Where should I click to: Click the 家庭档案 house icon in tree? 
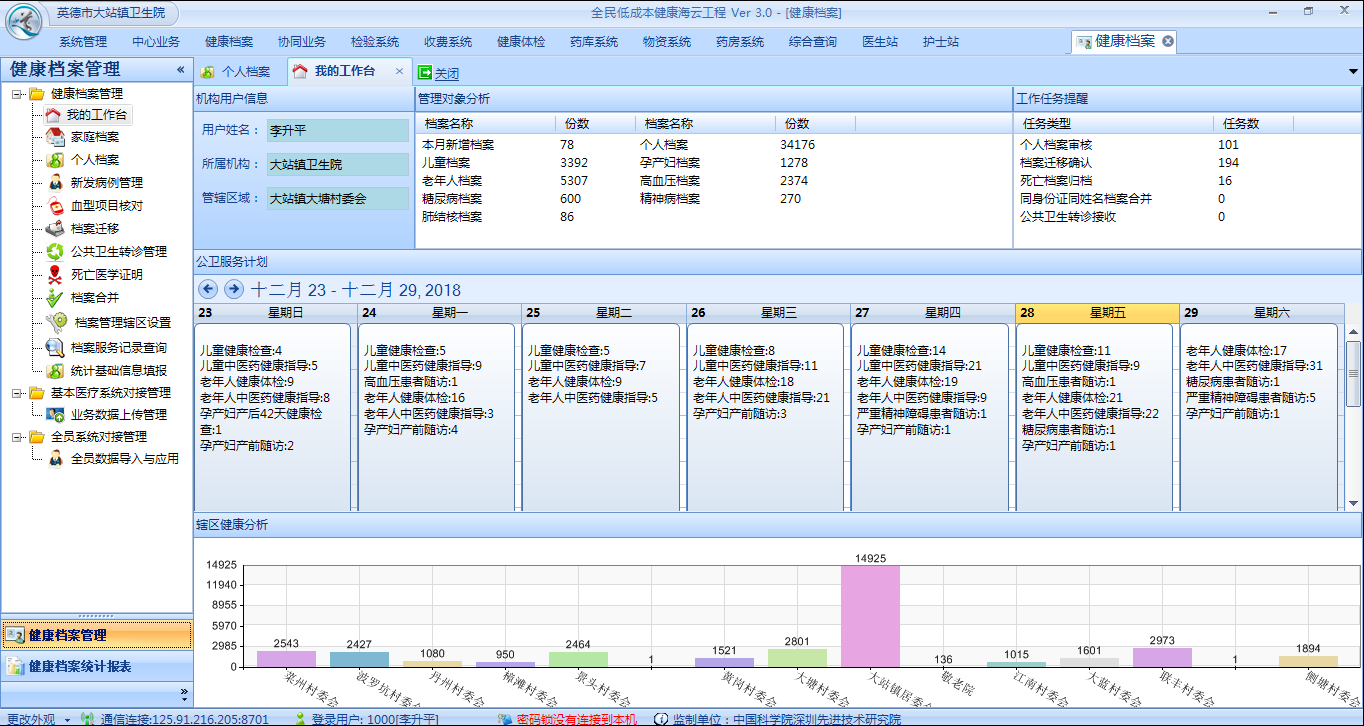pyautogui.click(x=54, y=137)
